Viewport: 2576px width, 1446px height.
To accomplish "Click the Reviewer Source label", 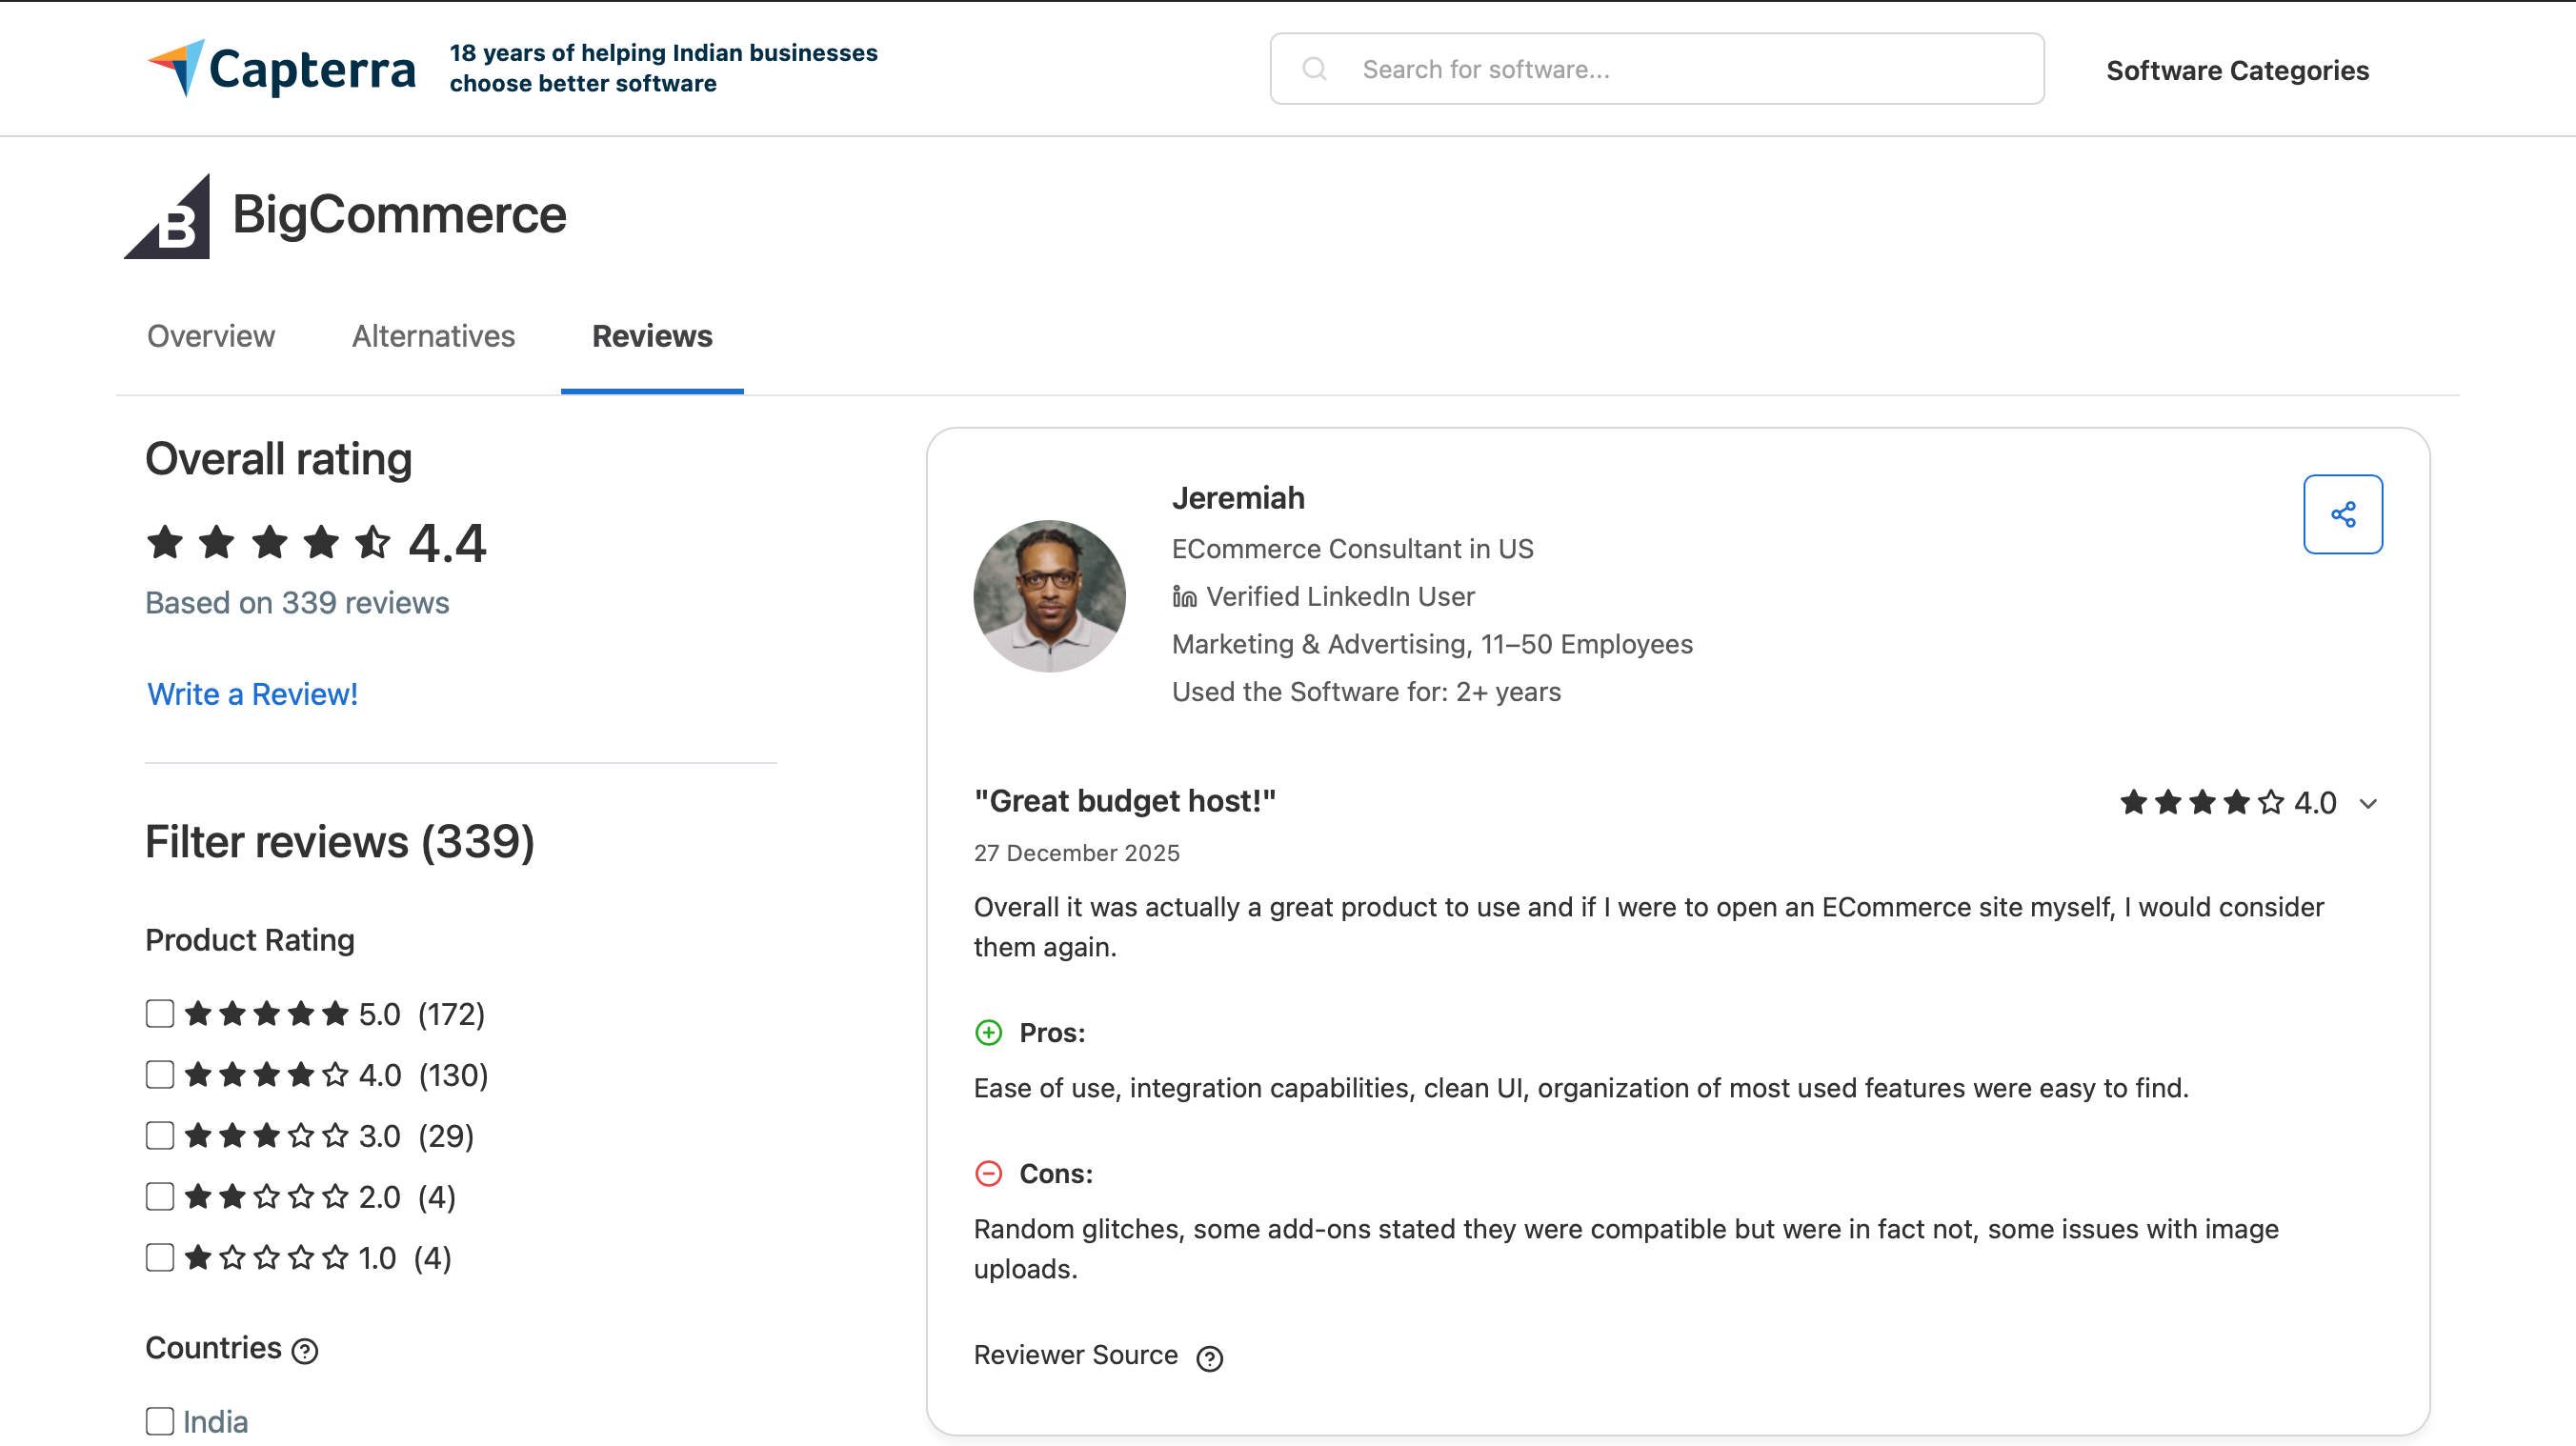I will coord(1076,1355).
